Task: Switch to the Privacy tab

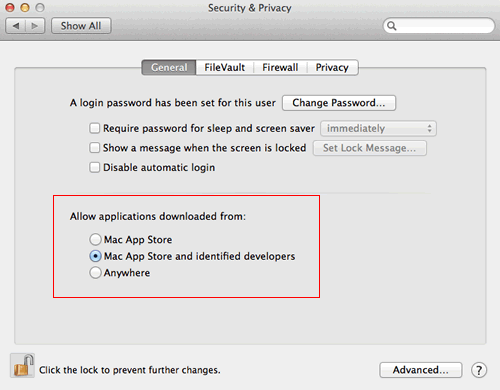Action: (332, 68)
